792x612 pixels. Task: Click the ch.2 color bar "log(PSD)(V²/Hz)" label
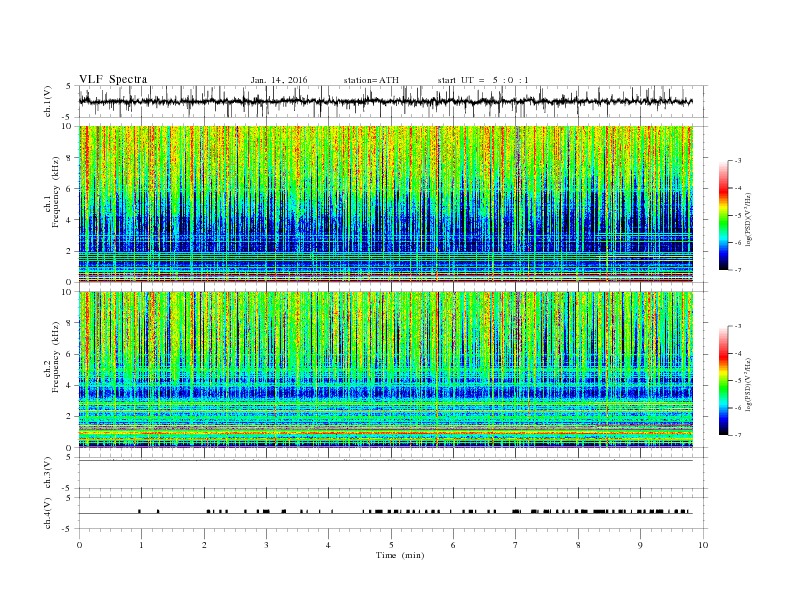tap(748, 384)
